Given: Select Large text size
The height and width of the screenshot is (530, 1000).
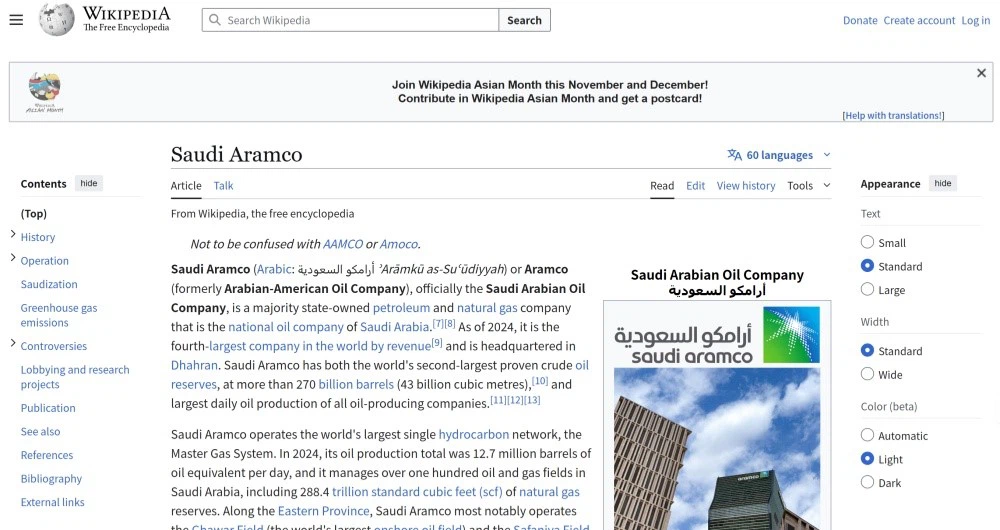Looking at the screenshot, I should click(867, 290).
